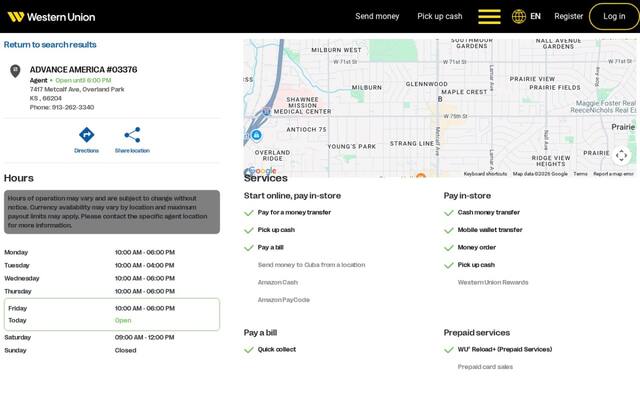Click Mobile wallet transfer service

click(490, 230)
